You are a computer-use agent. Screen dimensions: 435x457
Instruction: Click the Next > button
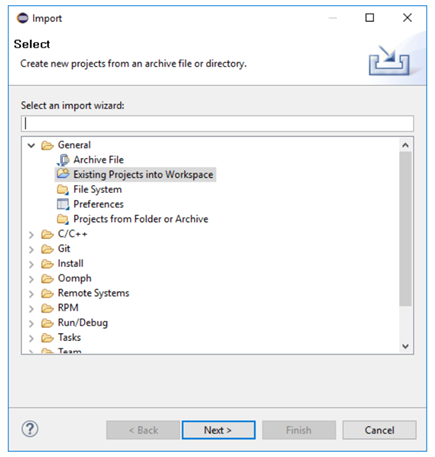[219, 430]
